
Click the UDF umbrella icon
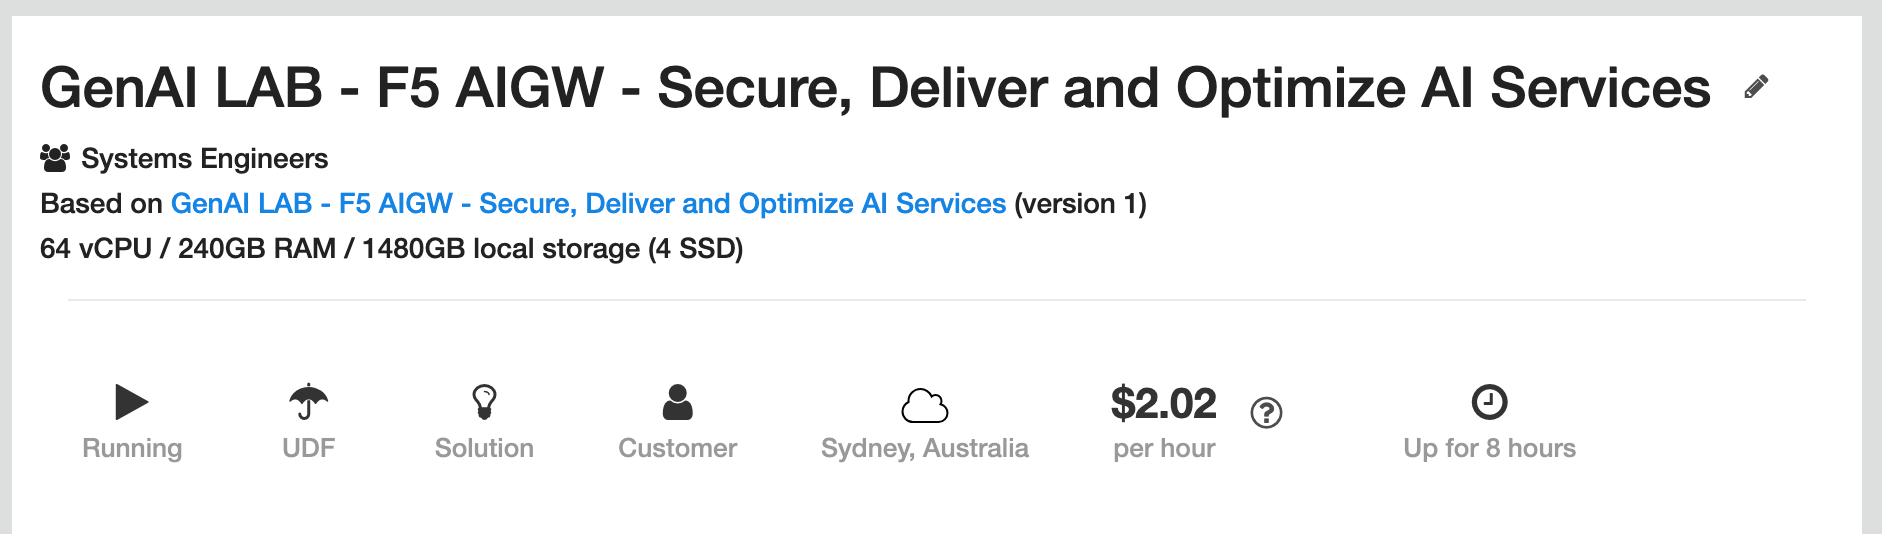(308, 402)
